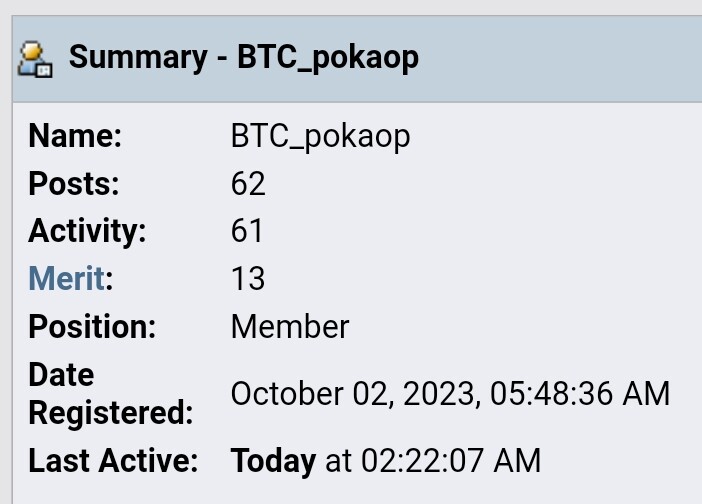The width and height of the screenshot is (702, 504).
Task: Click the Name: label
Action: pos(75,136)
